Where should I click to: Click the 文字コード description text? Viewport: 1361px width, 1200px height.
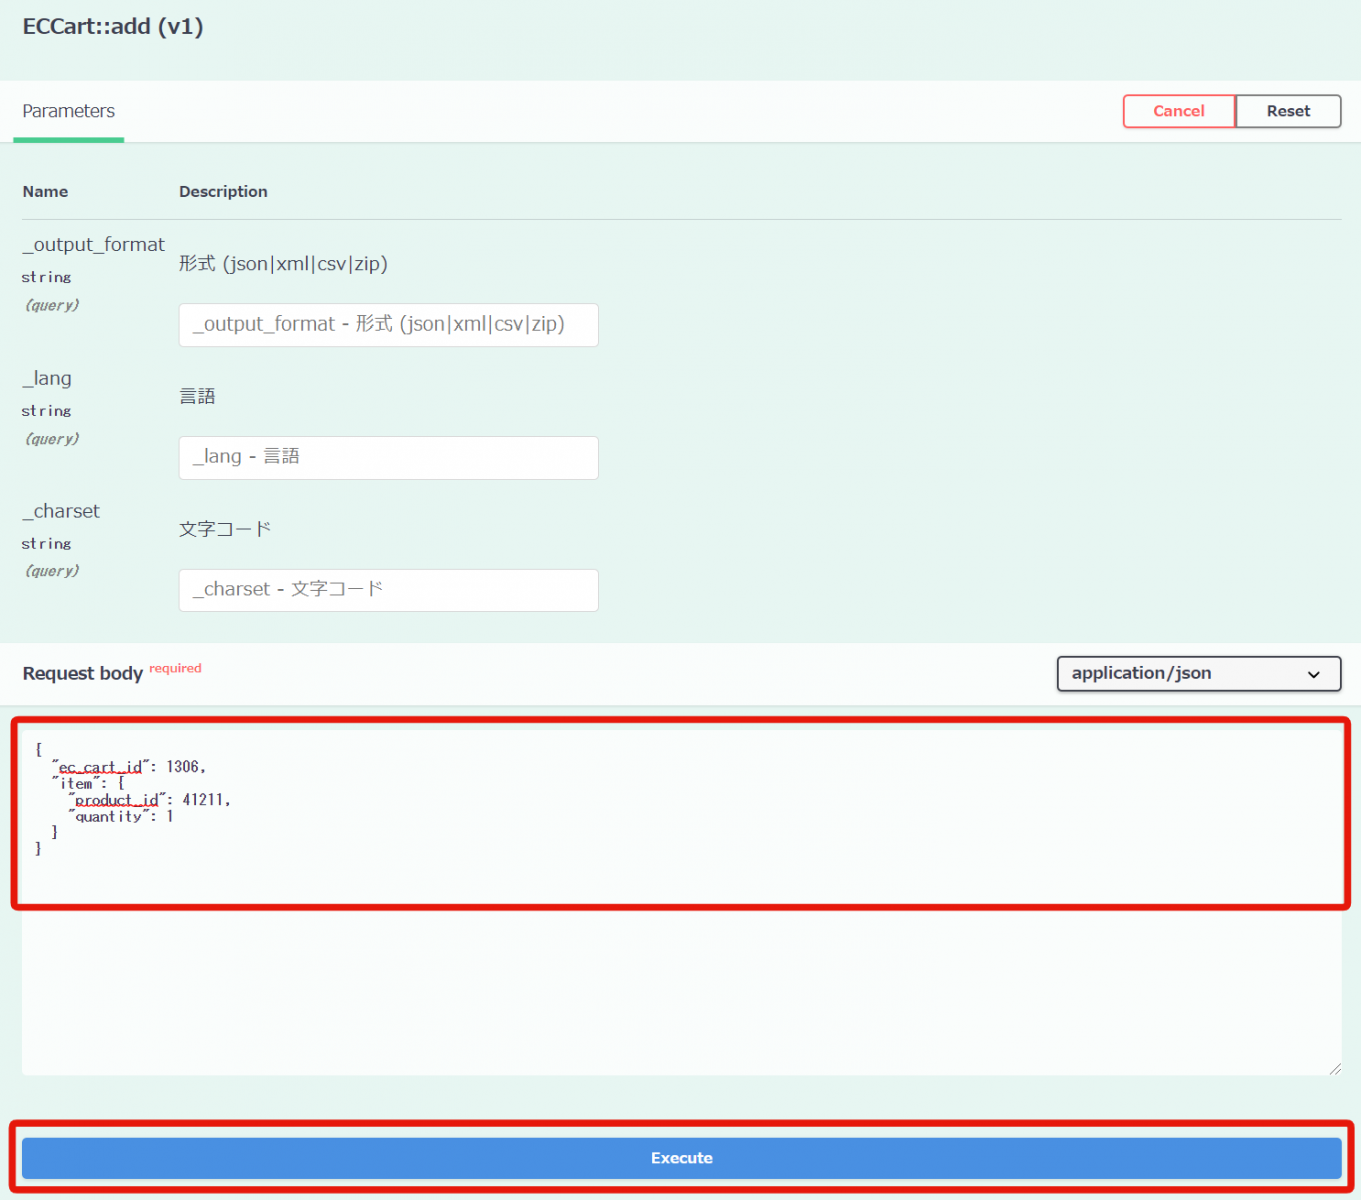(225, 529)
